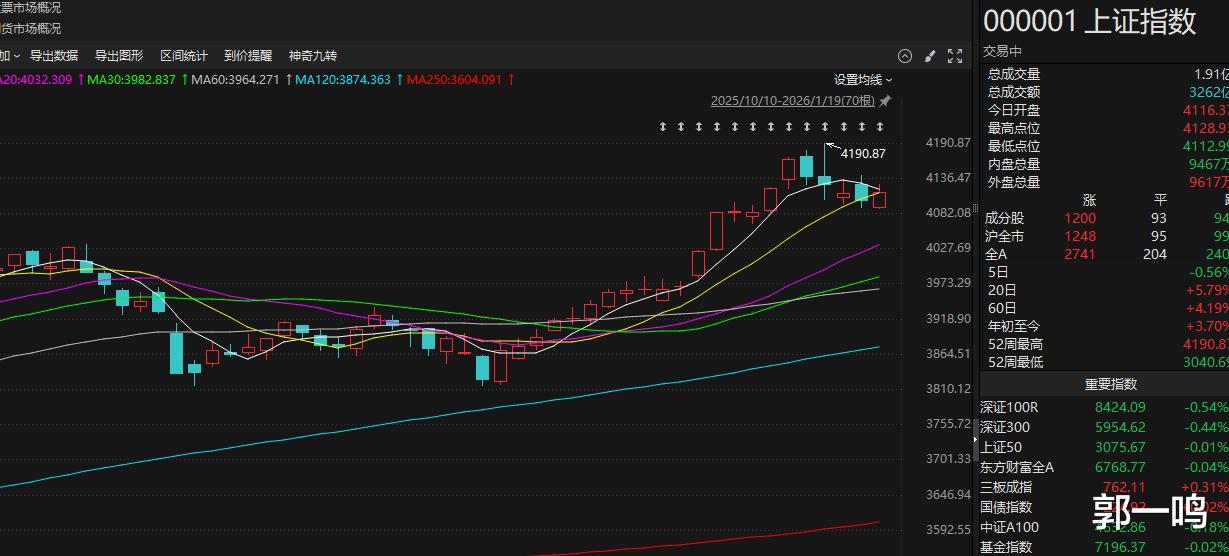Click the side panel collapse handle
1229x556 pixels.
pyautogui.click(x=975, y=438)
